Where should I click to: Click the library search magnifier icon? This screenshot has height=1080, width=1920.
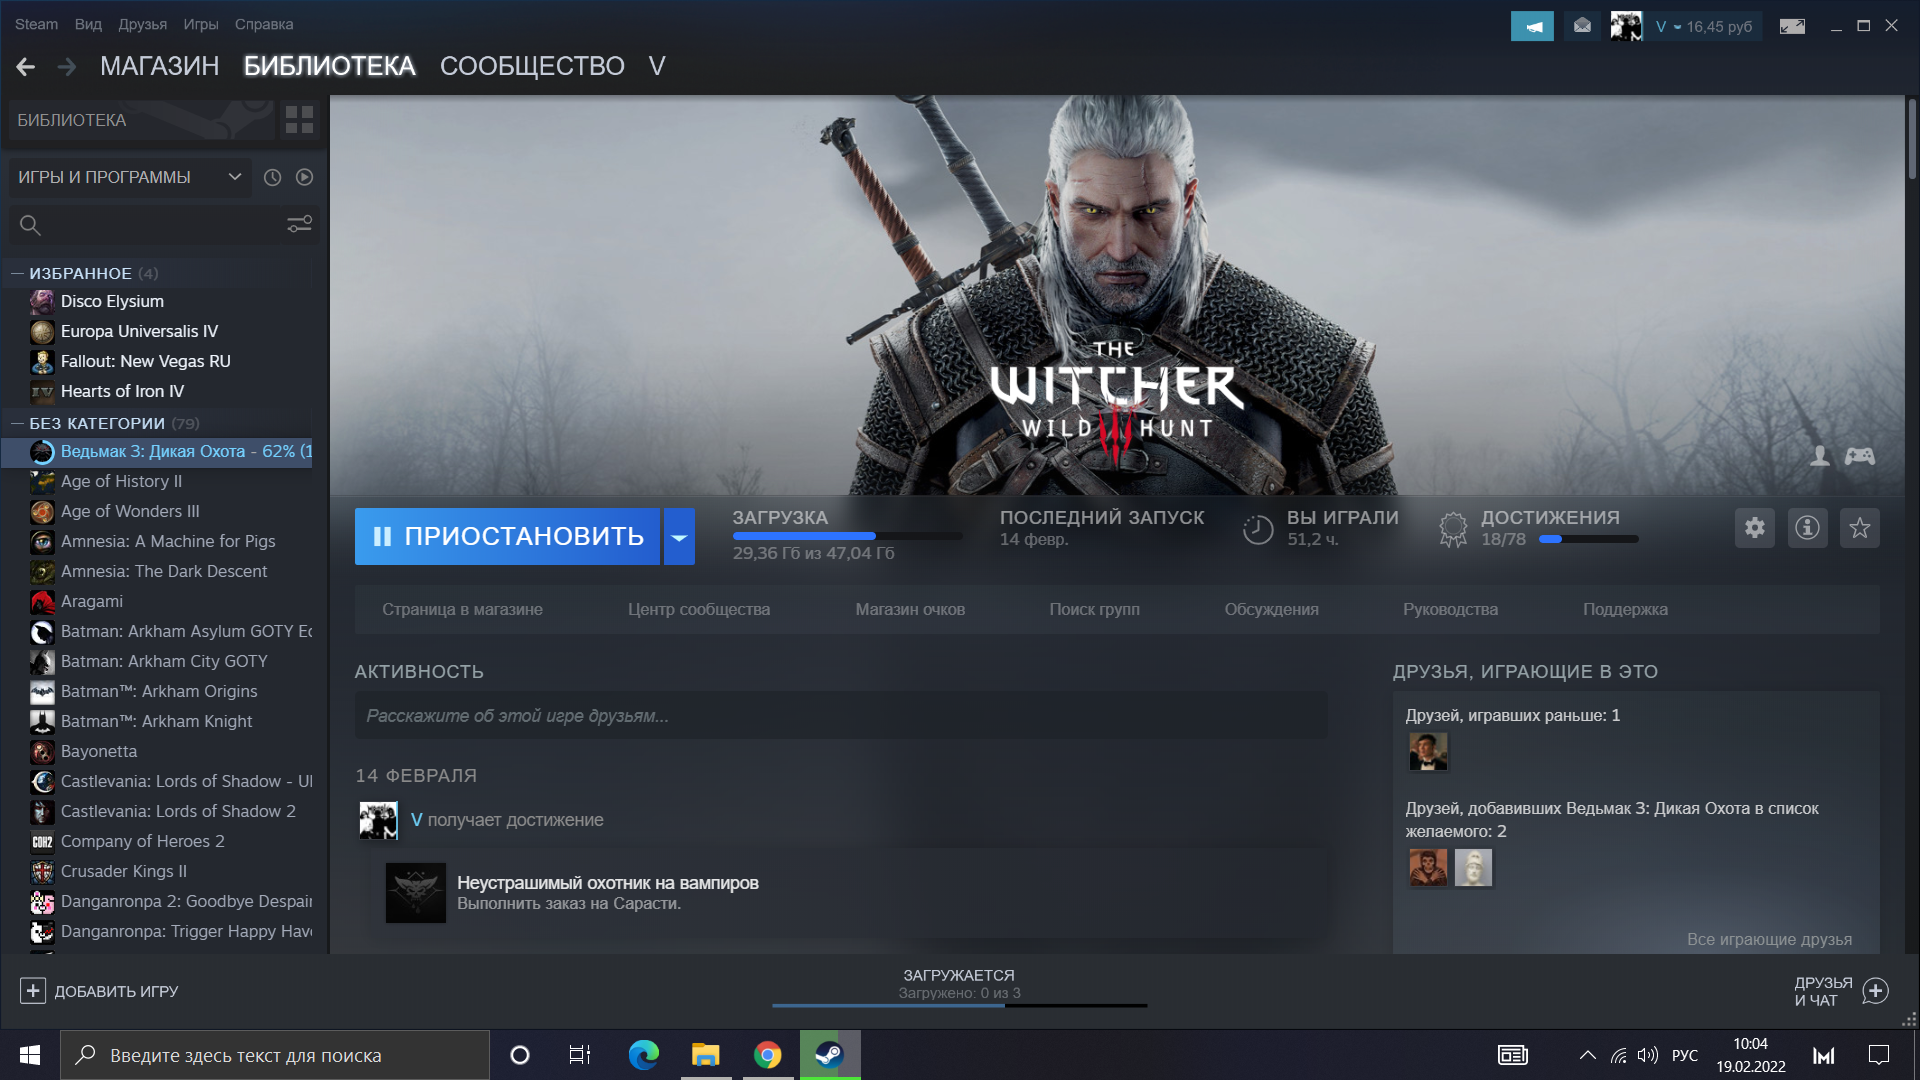click(30, 225)
